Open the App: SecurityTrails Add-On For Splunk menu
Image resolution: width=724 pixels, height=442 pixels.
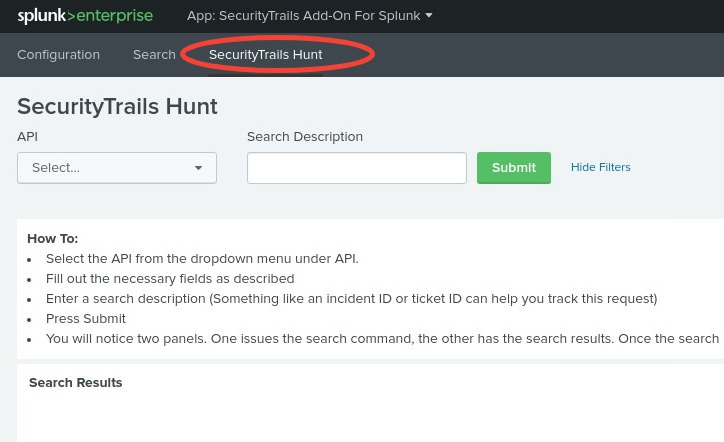(x=309, y=16)
